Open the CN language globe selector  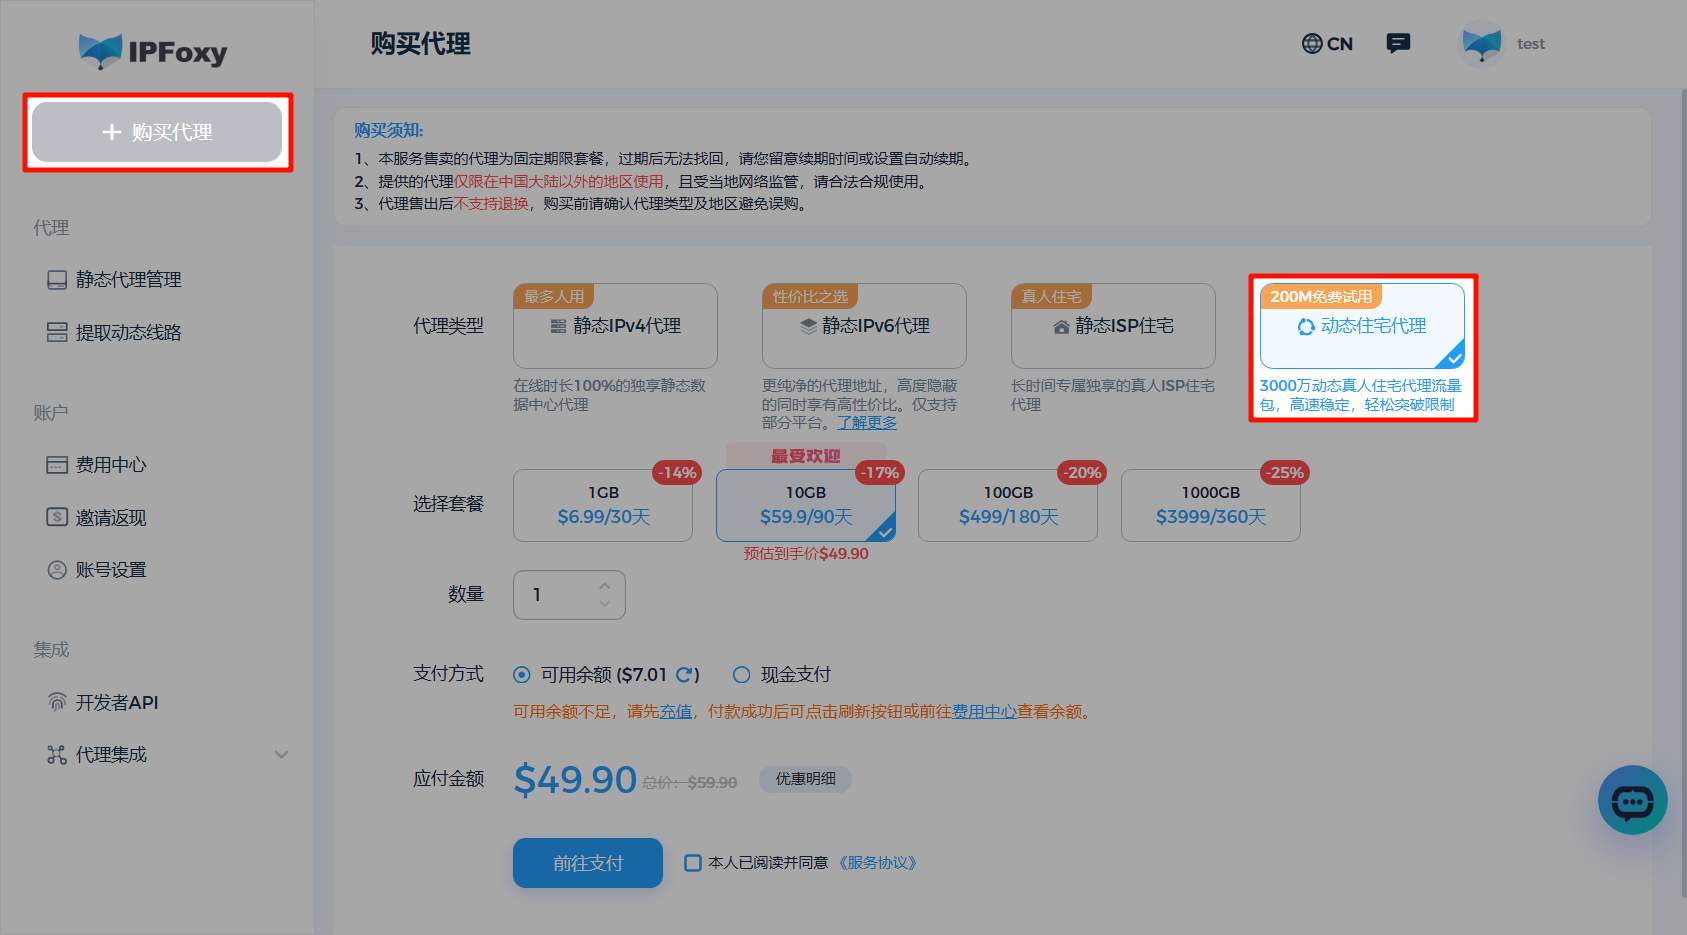coord(1327,43)
